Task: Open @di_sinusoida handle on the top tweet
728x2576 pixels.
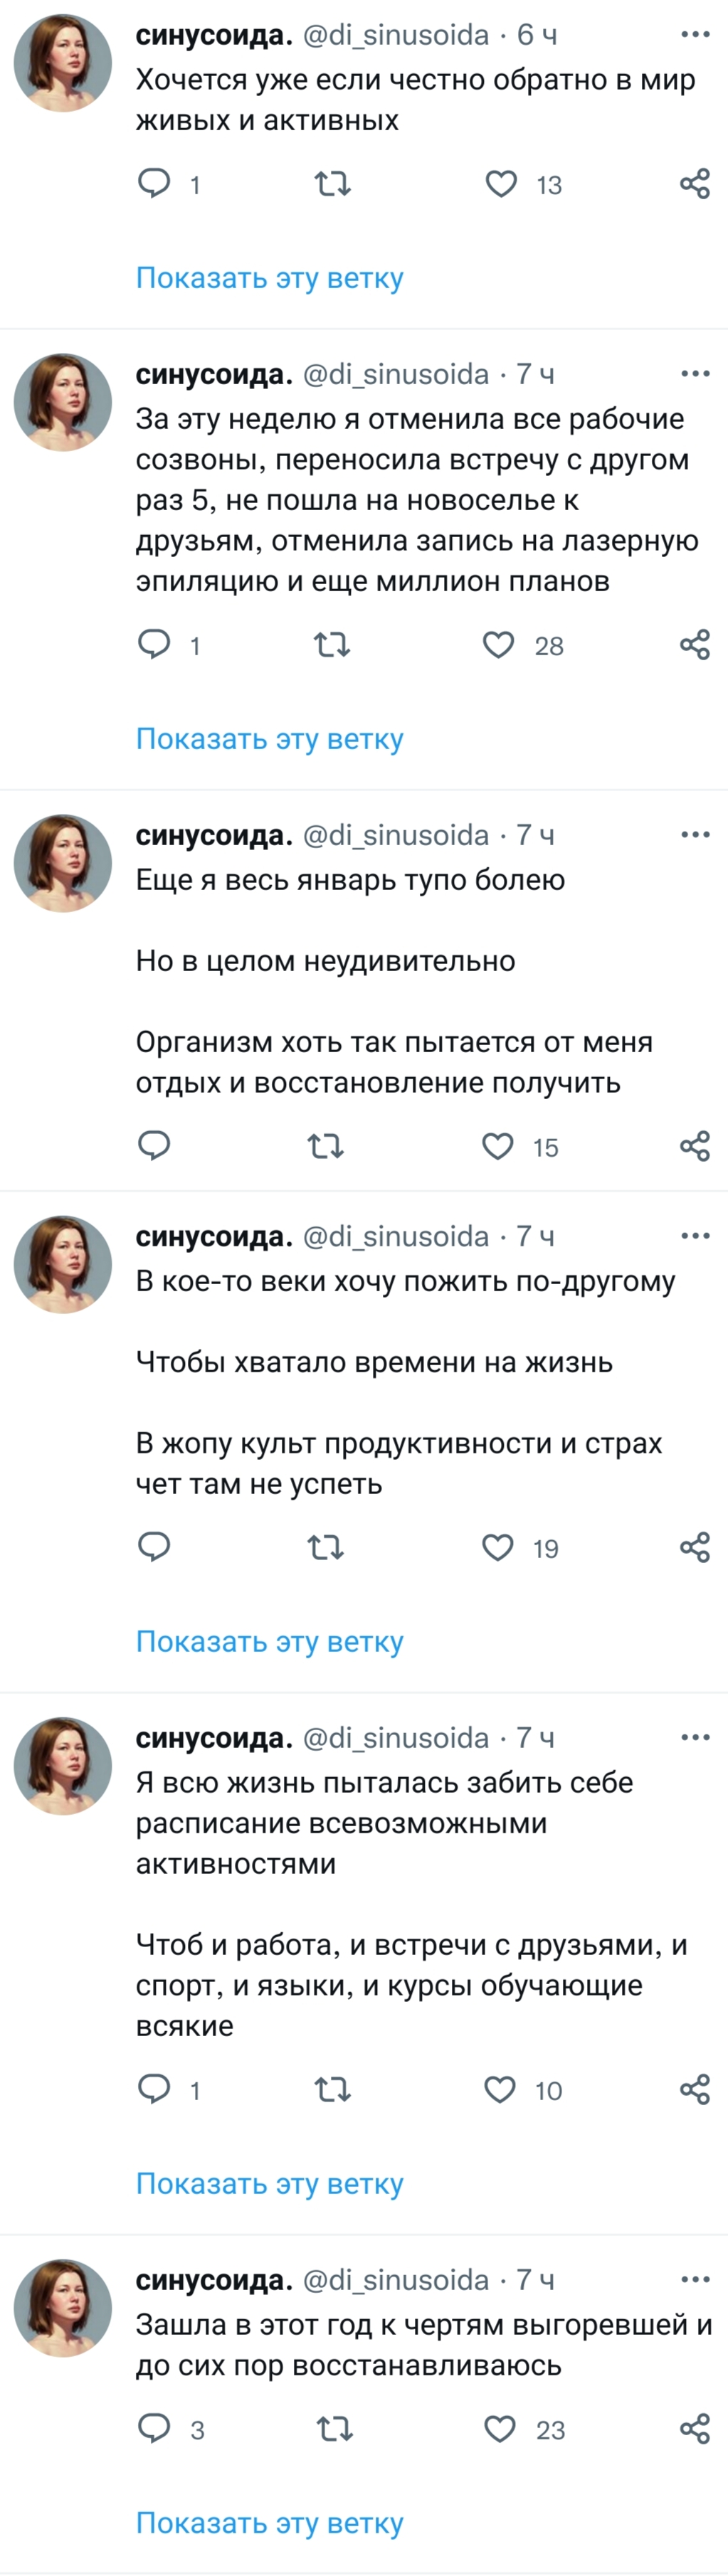Action: coord(396,35)
